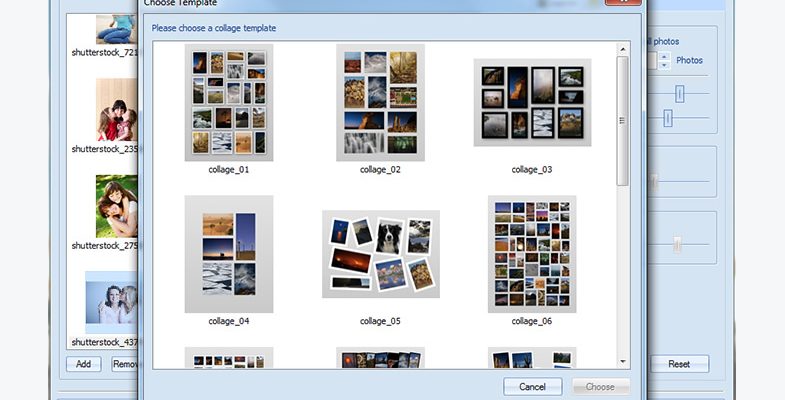Select the collage_01 template thumbnail

coord(229,103)
